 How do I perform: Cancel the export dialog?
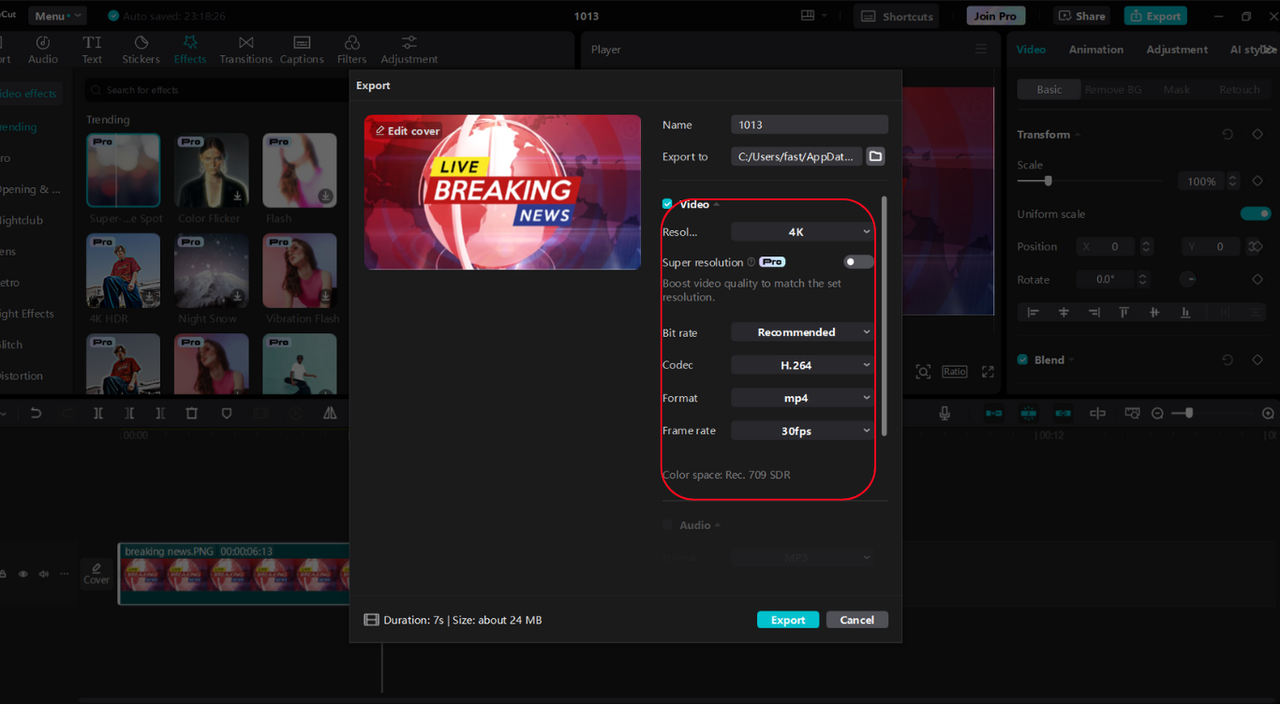coord(857,620)
